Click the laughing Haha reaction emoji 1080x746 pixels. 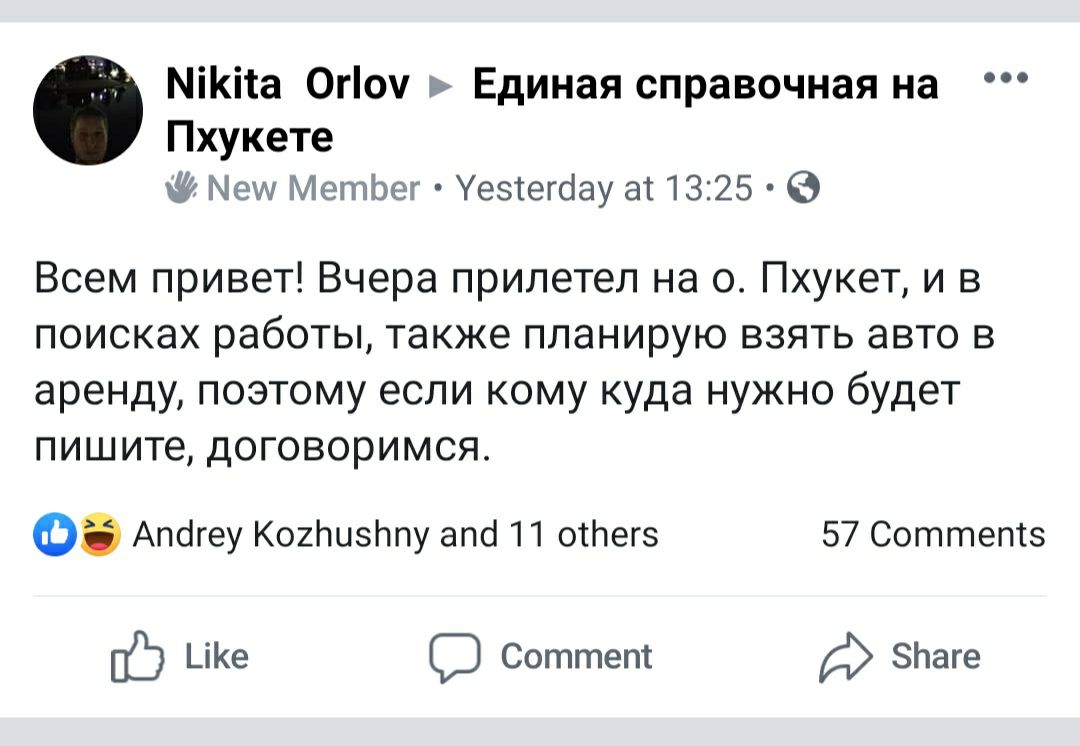[x=98, y=535]
